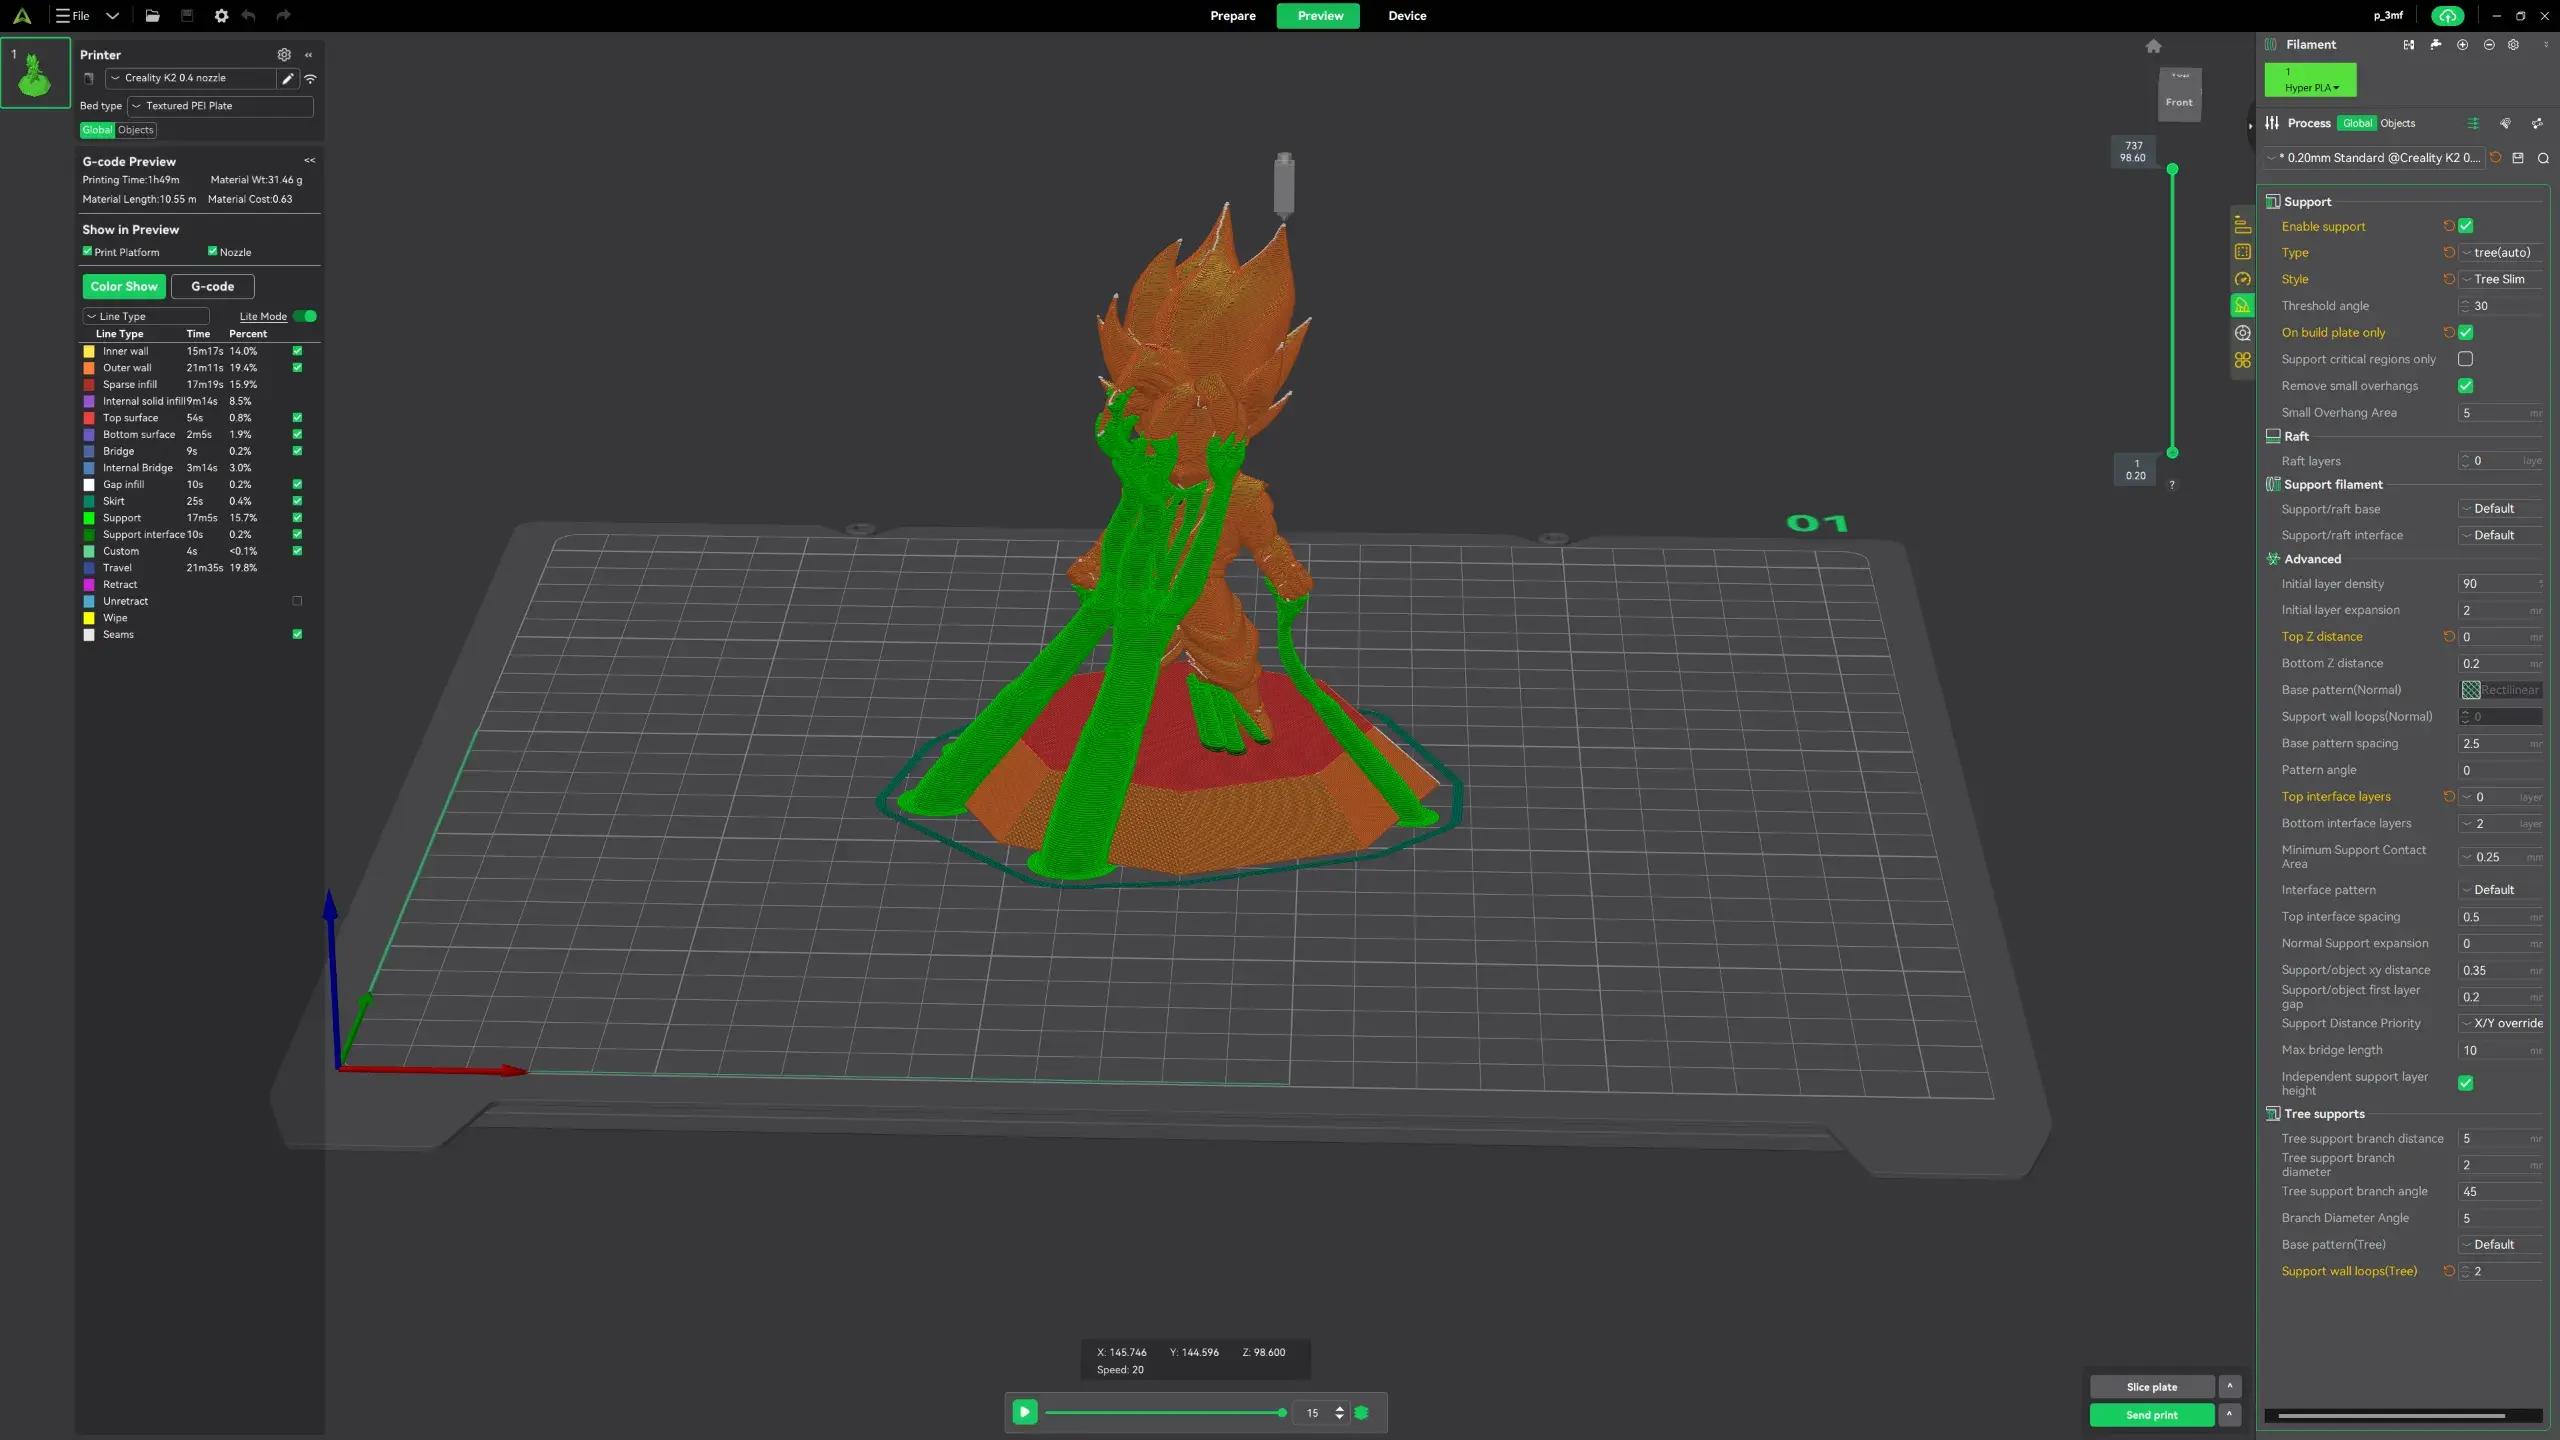The image size is (2560, 1440).
Task: Open the Speed settings gauge icon
Action: 2242,279
